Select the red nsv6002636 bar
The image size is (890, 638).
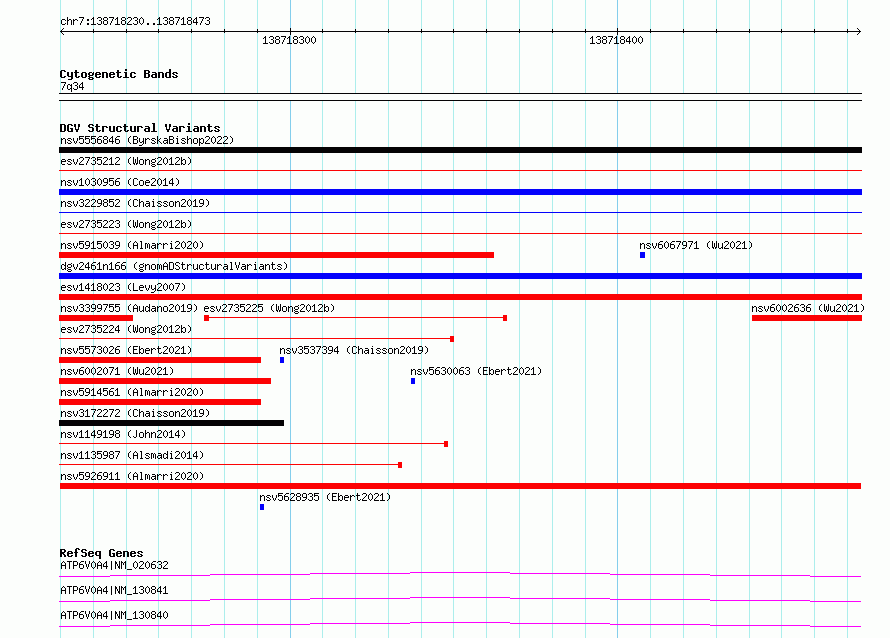coord(807,318)
